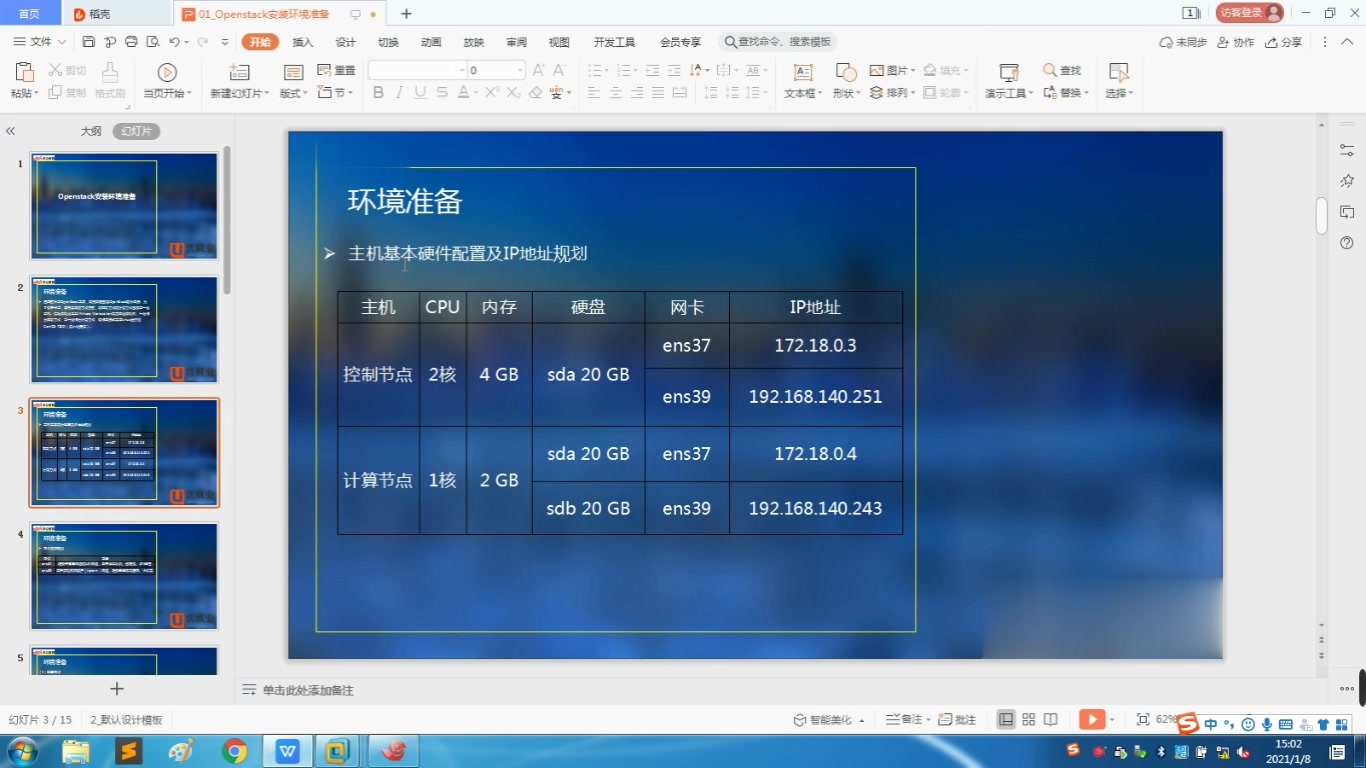Open the font color dropdown arrow
This screenshot has width=1366, height=768.
point(476,93)
